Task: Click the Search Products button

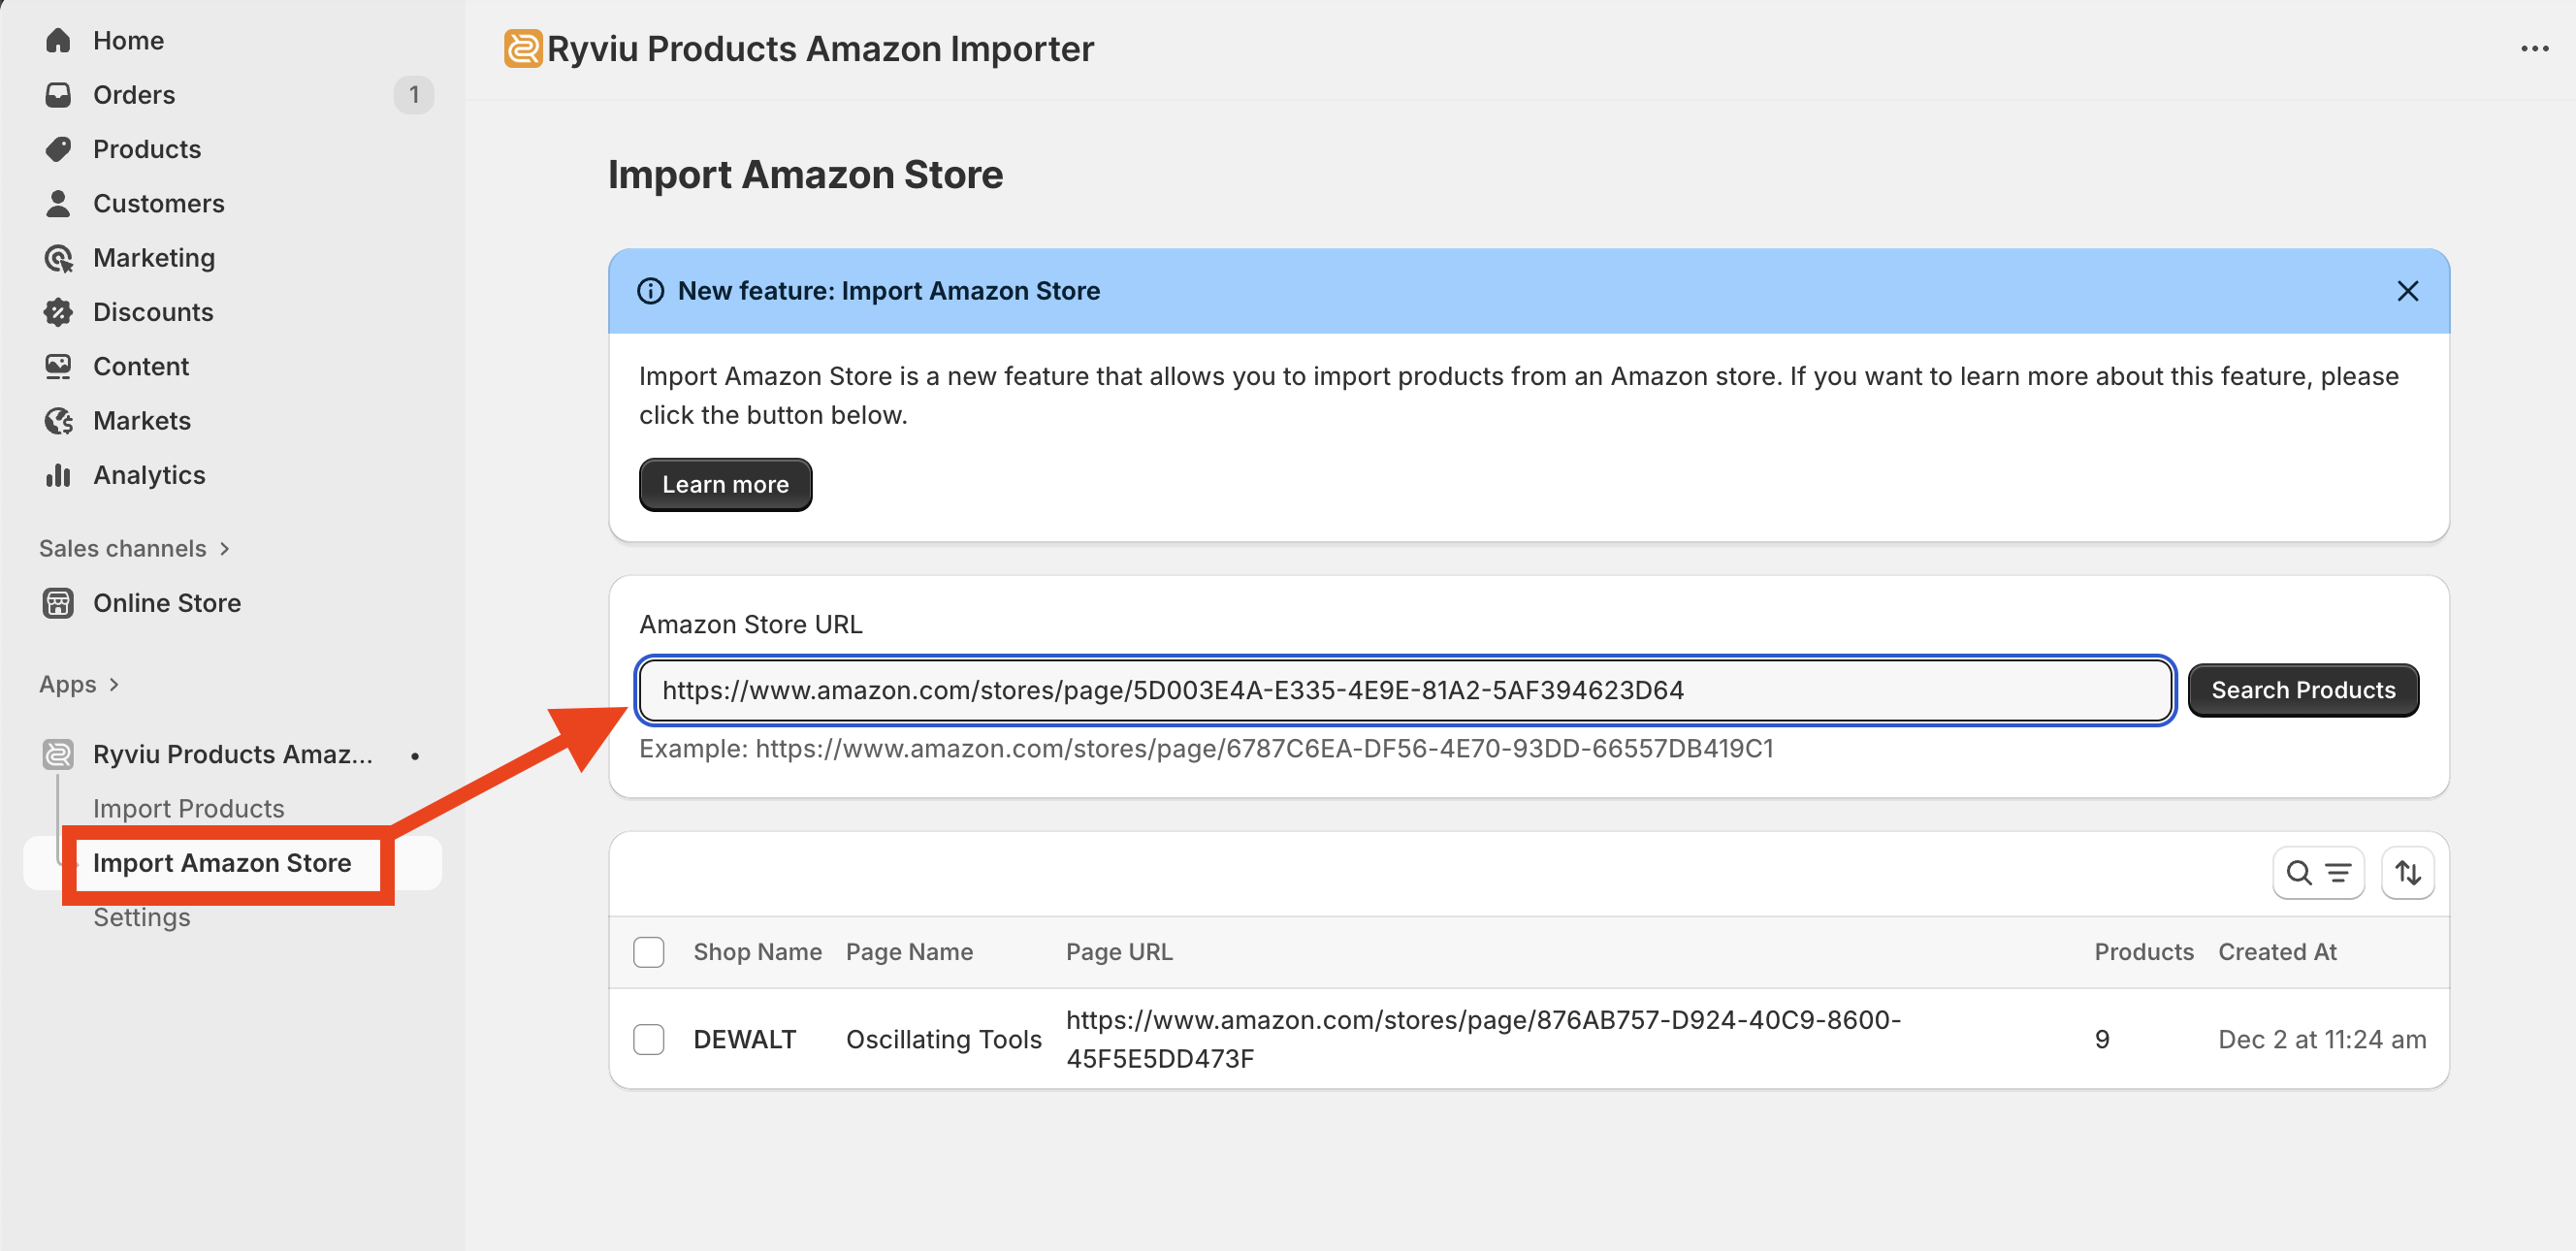Action: coord(2302,690)
